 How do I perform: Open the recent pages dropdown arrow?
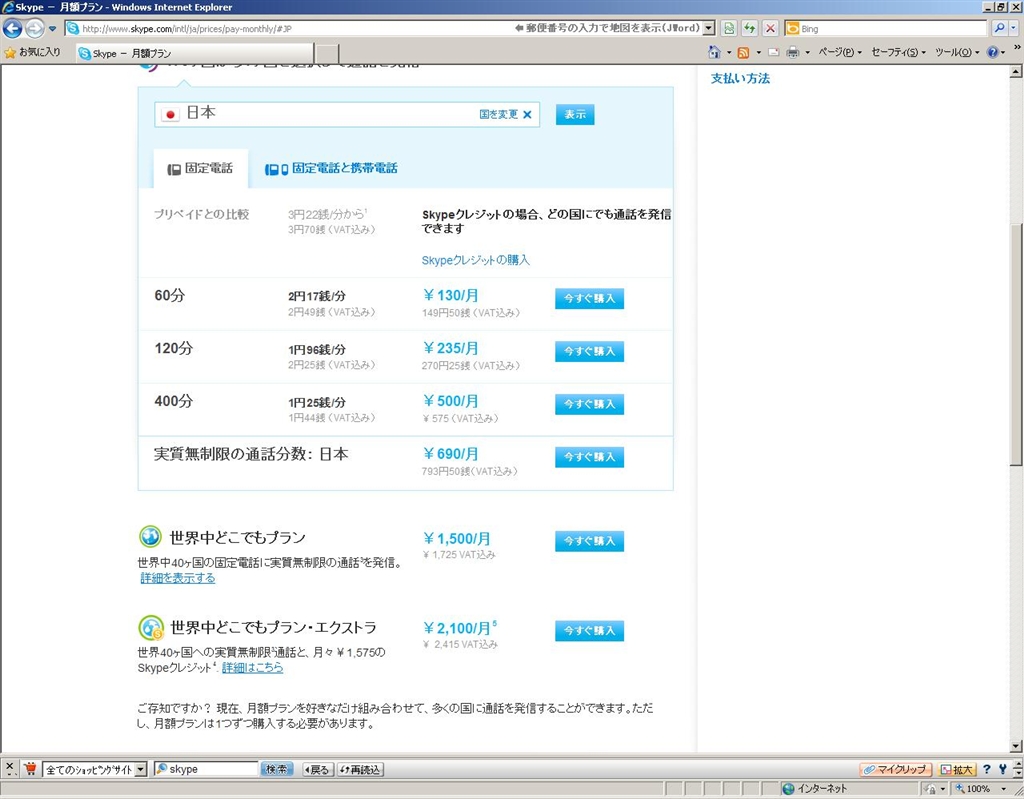pos(52,29)
